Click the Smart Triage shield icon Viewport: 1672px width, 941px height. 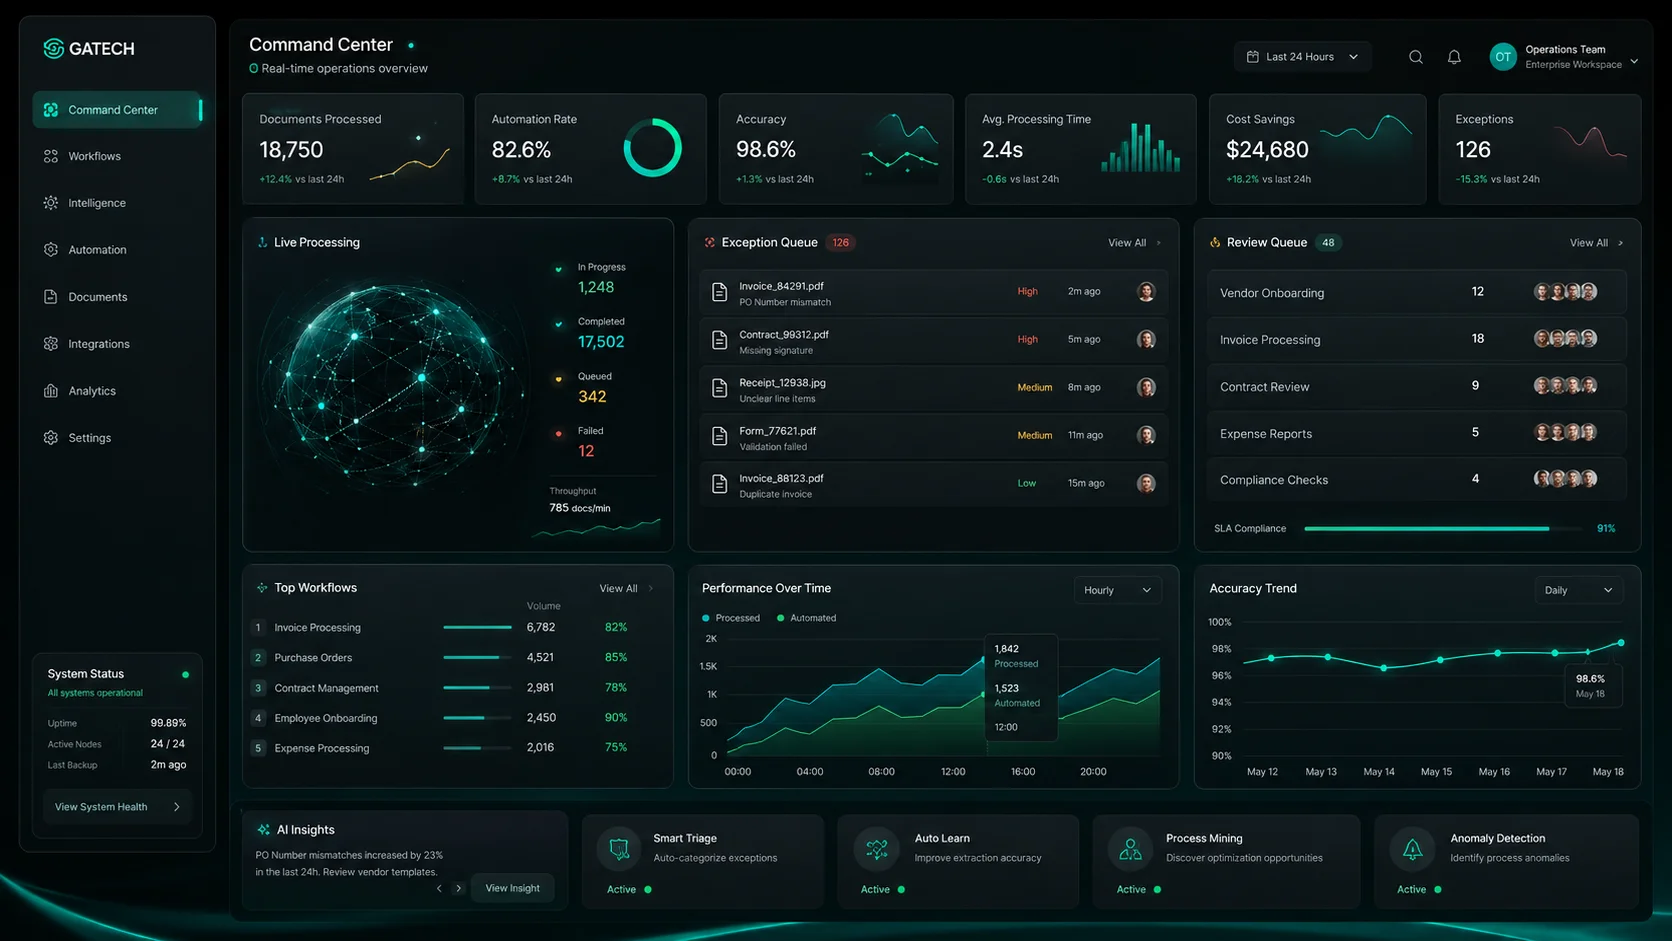point(619,850)
